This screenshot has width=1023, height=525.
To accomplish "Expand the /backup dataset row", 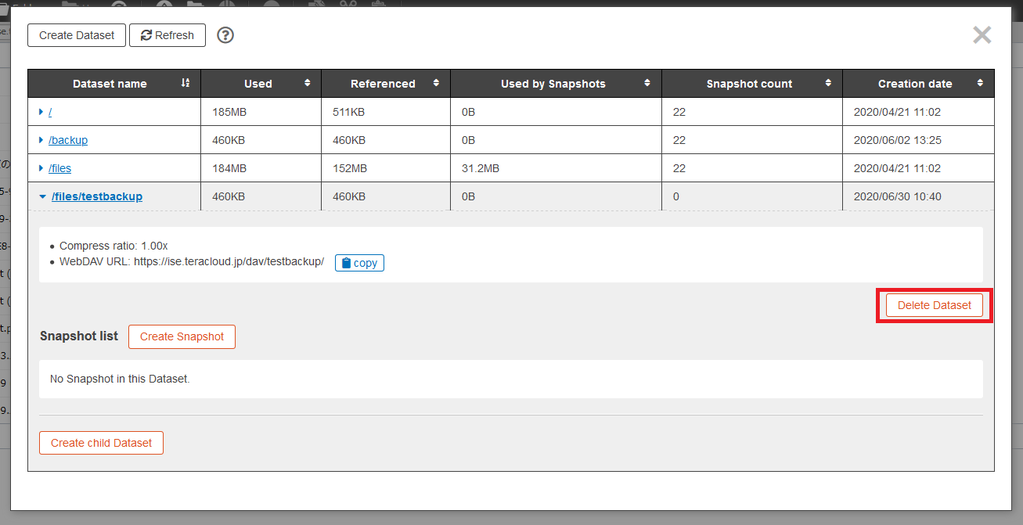I will pyautogui.click(x=41, y=140).
